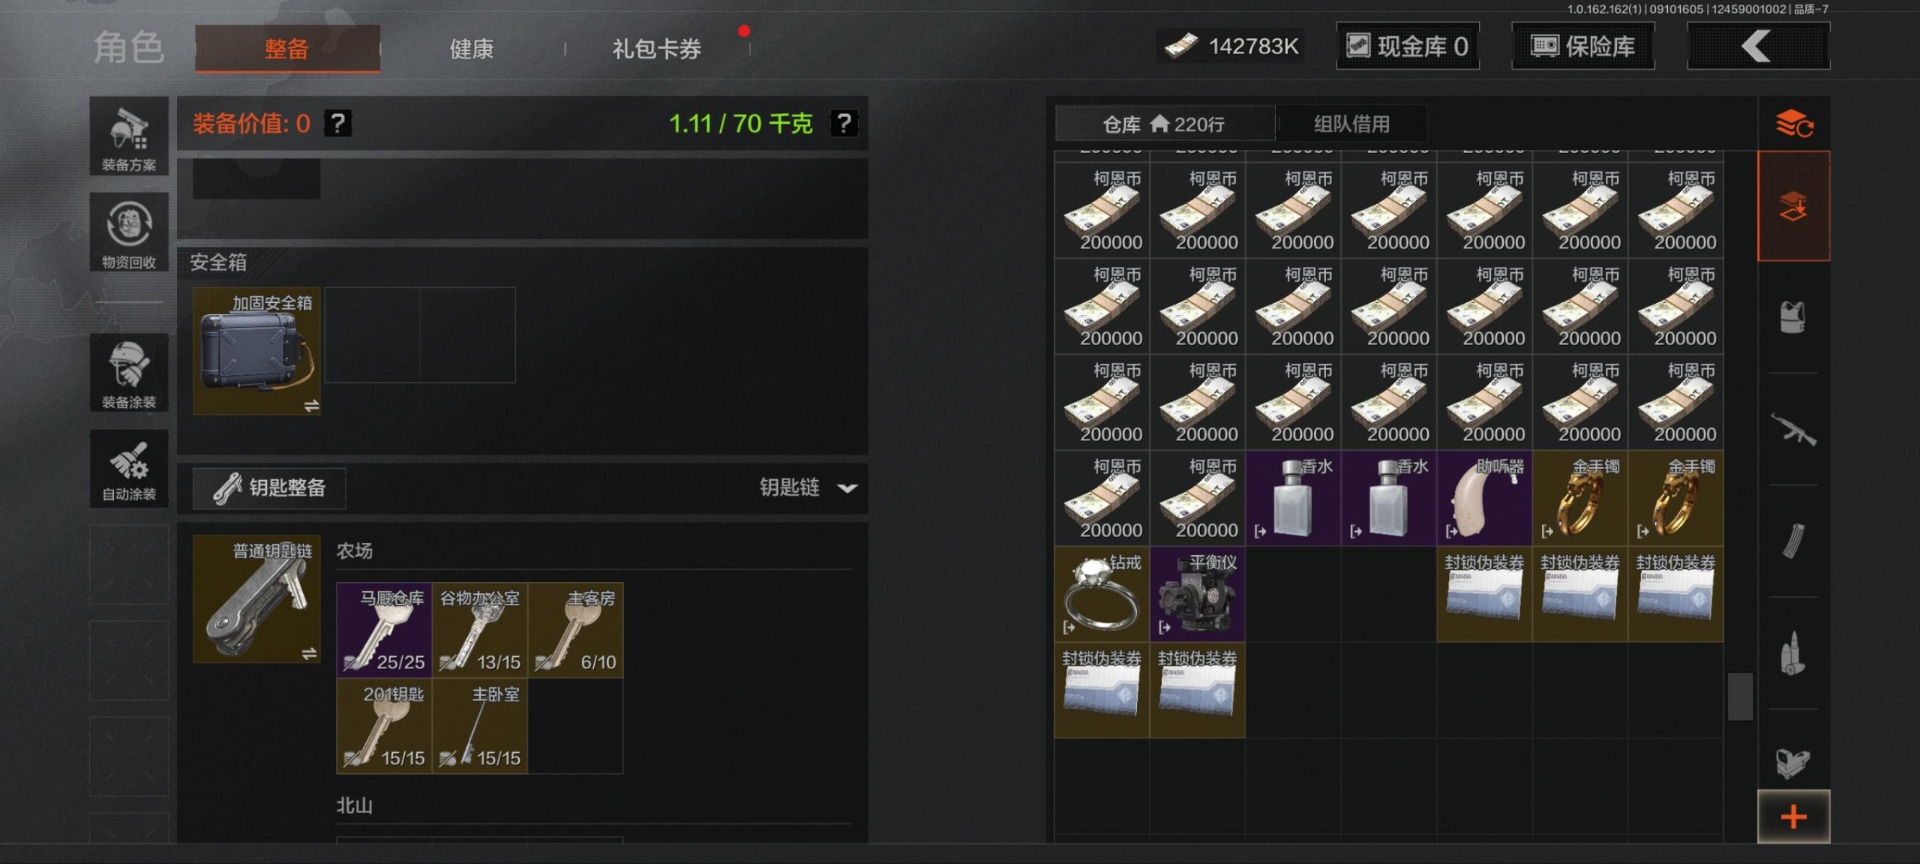The height and width of the screenshot is (864, 1920).
Task: Select the vest category icon in sidebar
Action: point(1793,318)
